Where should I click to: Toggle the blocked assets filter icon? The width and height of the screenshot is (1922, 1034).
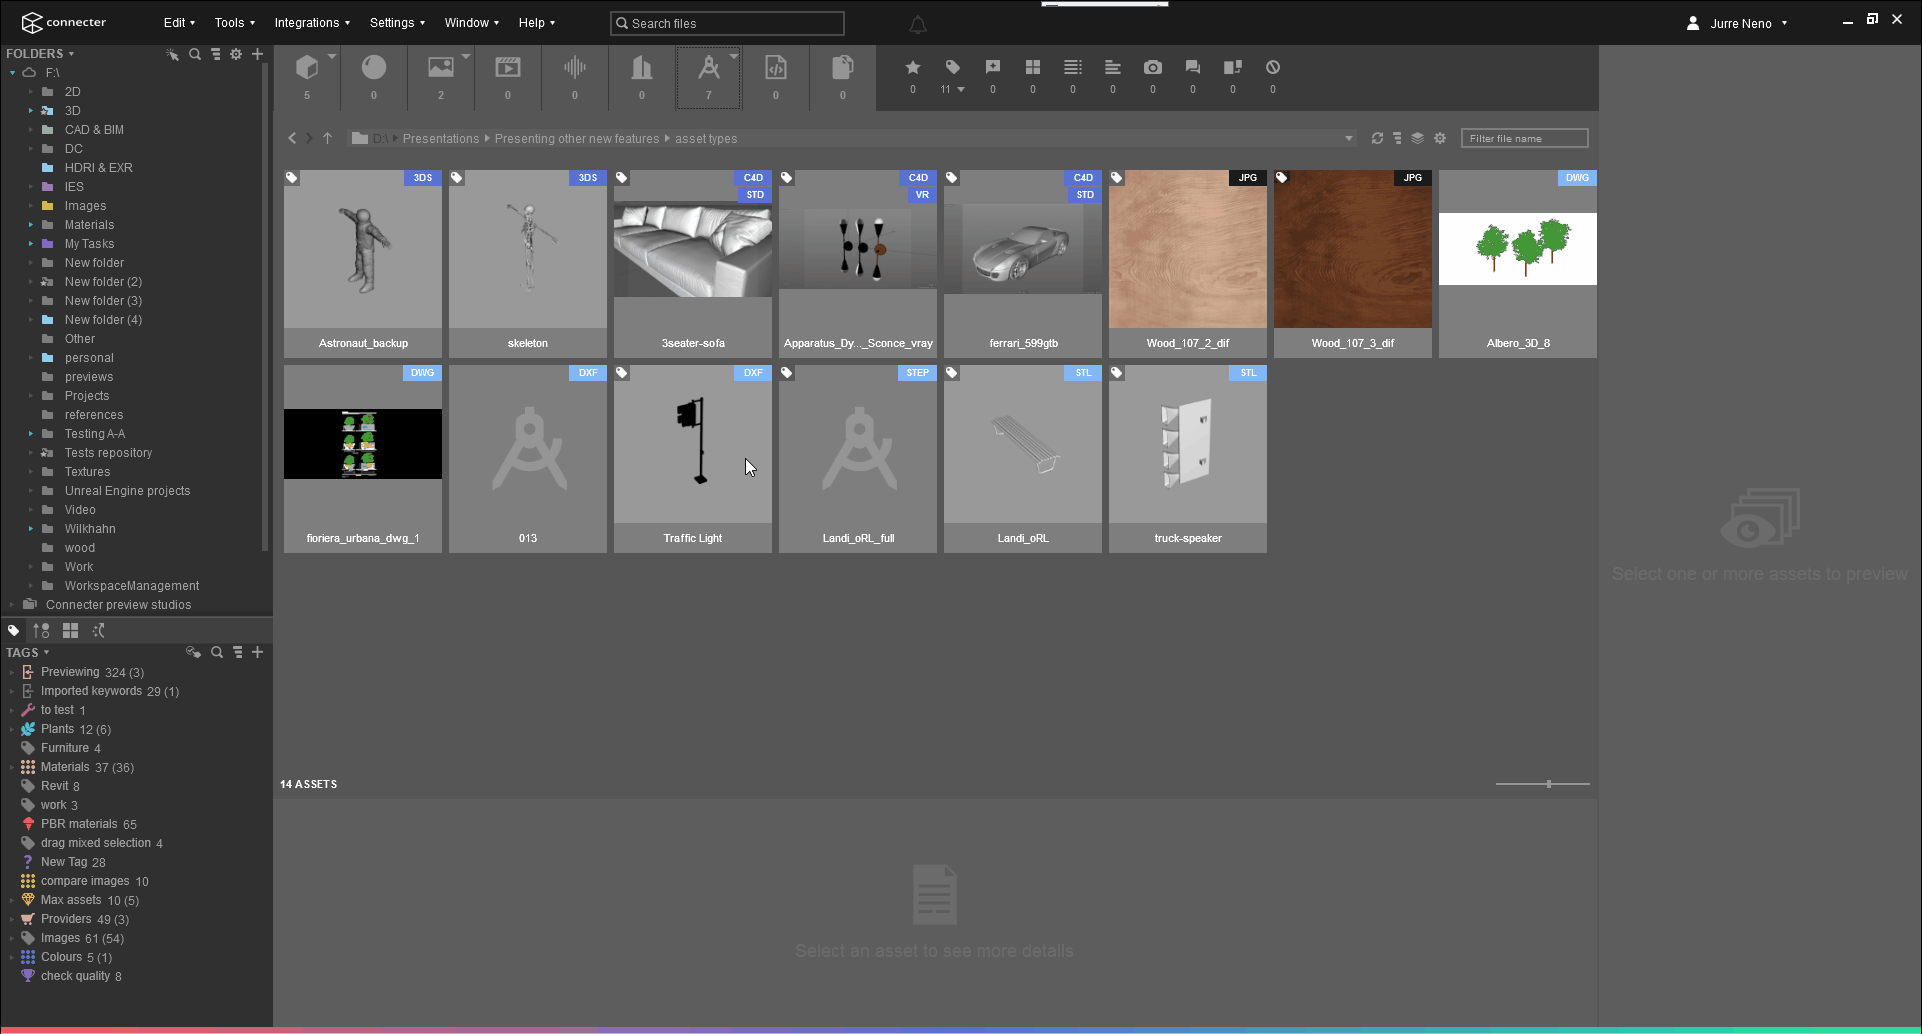tap(1272, 67)
